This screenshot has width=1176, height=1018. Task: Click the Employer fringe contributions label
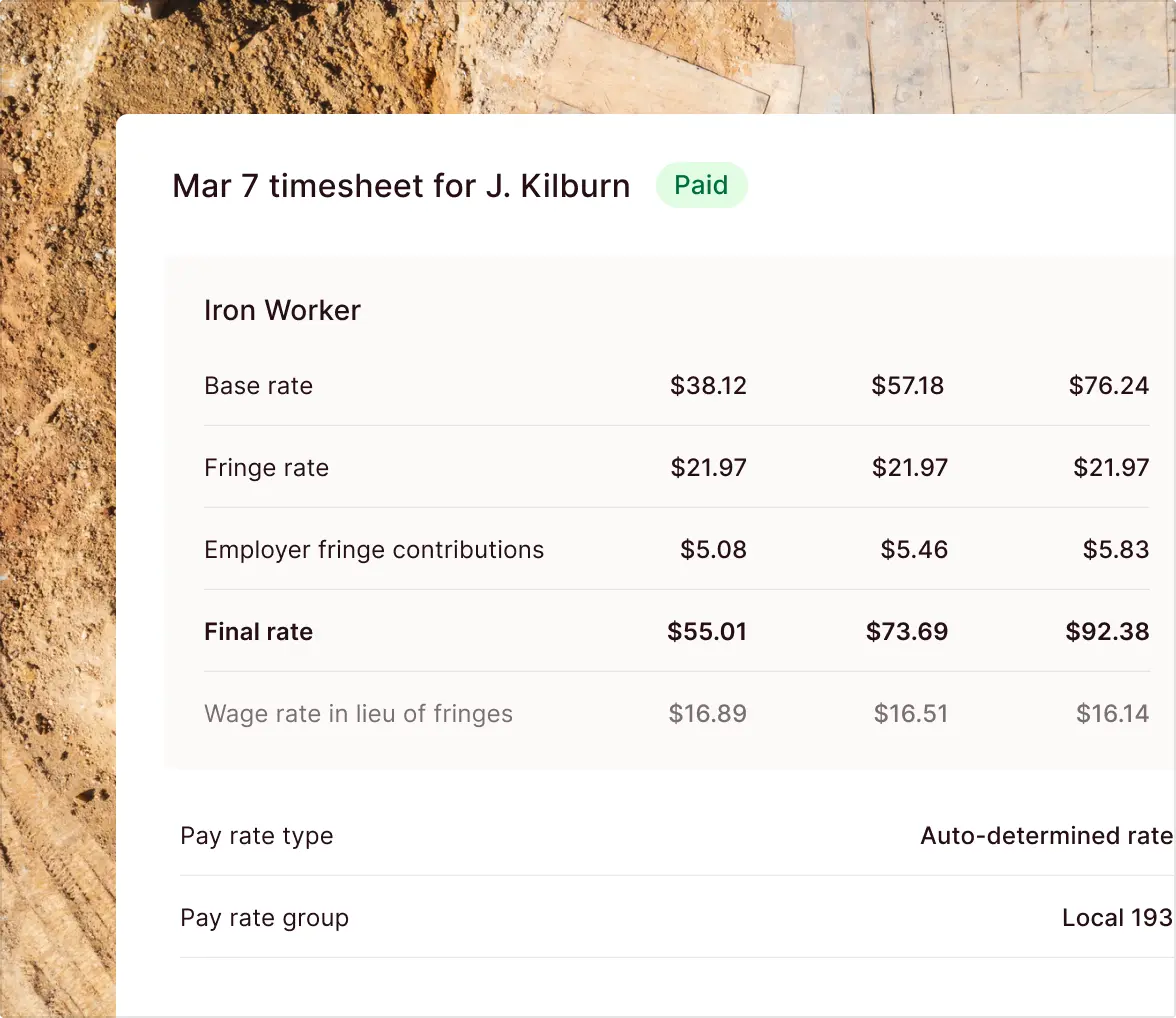point(374,550)
